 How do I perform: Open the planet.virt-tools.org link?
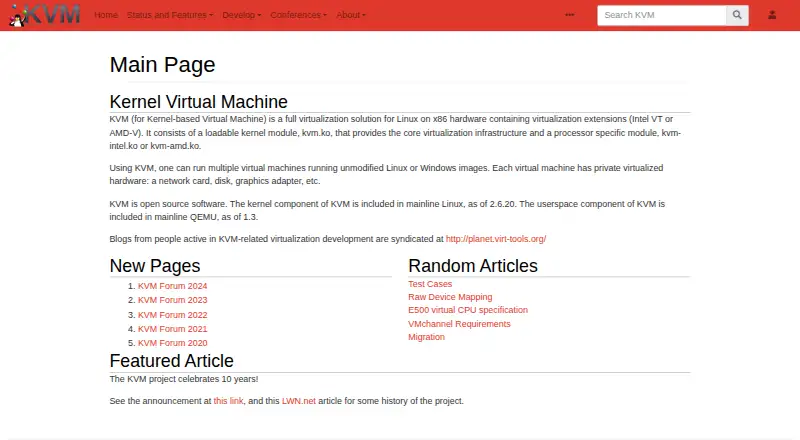click(496, 239)
